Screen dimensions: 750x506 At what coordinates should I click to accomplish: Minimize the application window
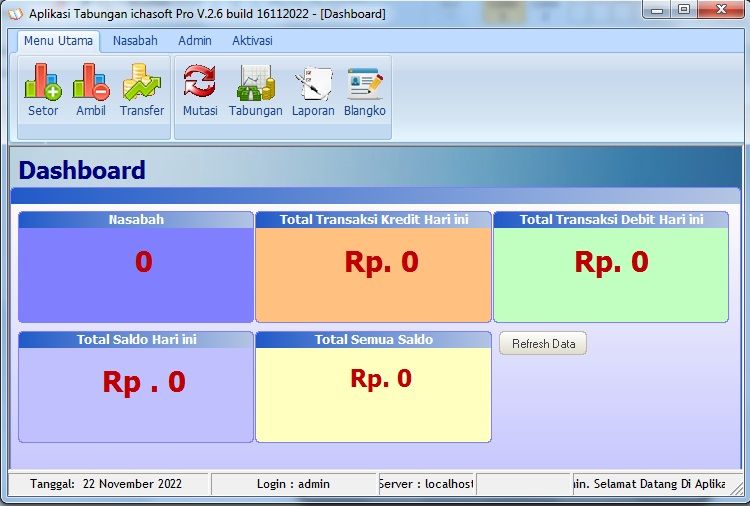click(657, 10)
